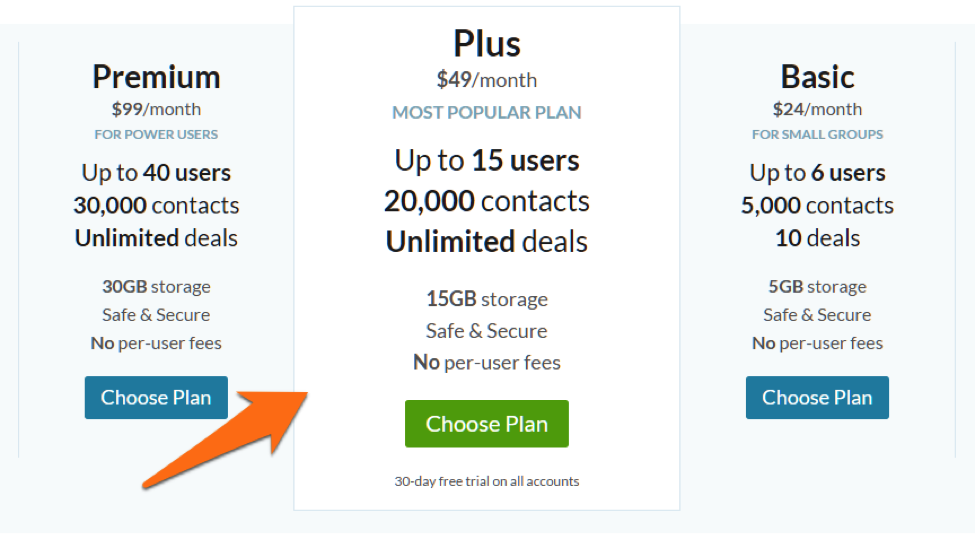Click the 5GB storage text in Basic
Screen dimensions: 975x534
tap(817, 287)
